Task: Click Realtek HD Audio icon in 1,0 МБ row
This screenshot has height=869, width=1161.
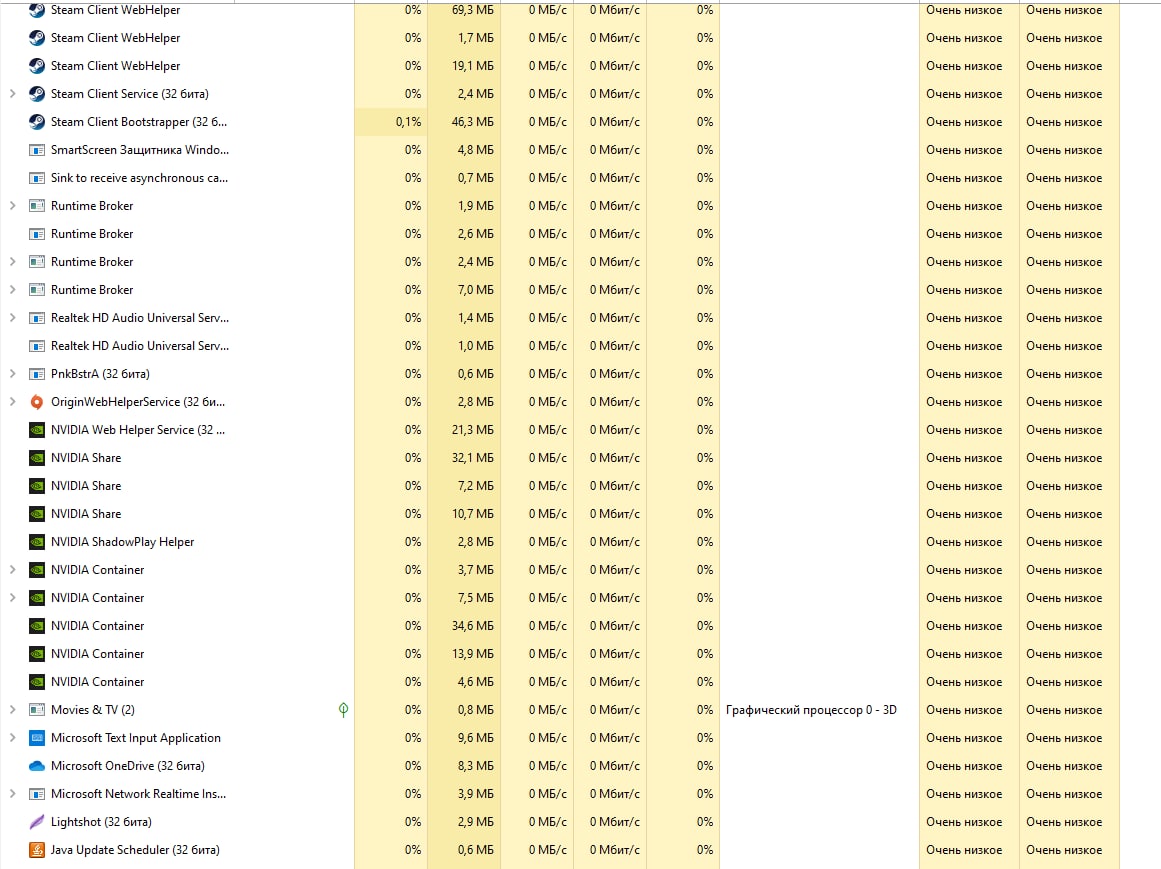Action: (x=36, y=346)
